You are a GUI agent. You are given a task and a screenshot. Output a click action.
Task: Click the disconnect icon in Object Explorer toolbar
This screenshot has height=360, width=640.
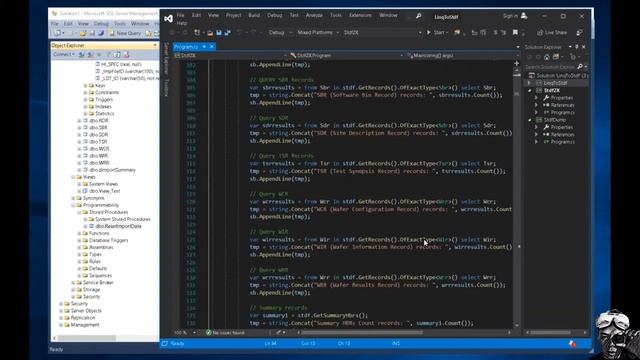coord(90,54)
